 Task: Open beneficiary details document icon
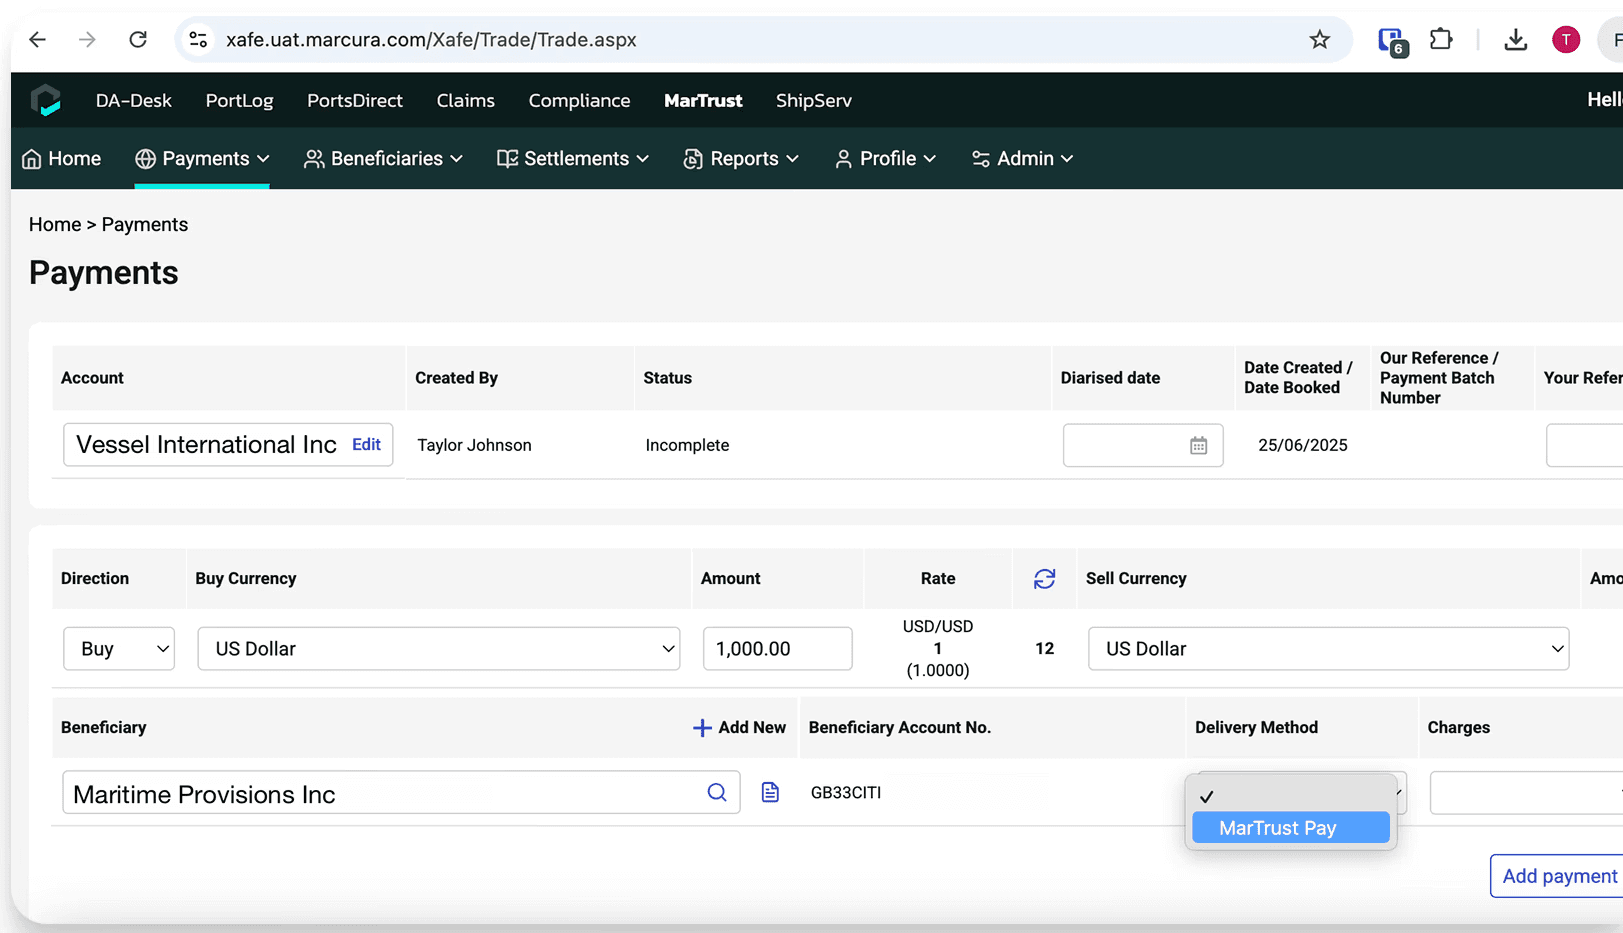pos(770,793)
